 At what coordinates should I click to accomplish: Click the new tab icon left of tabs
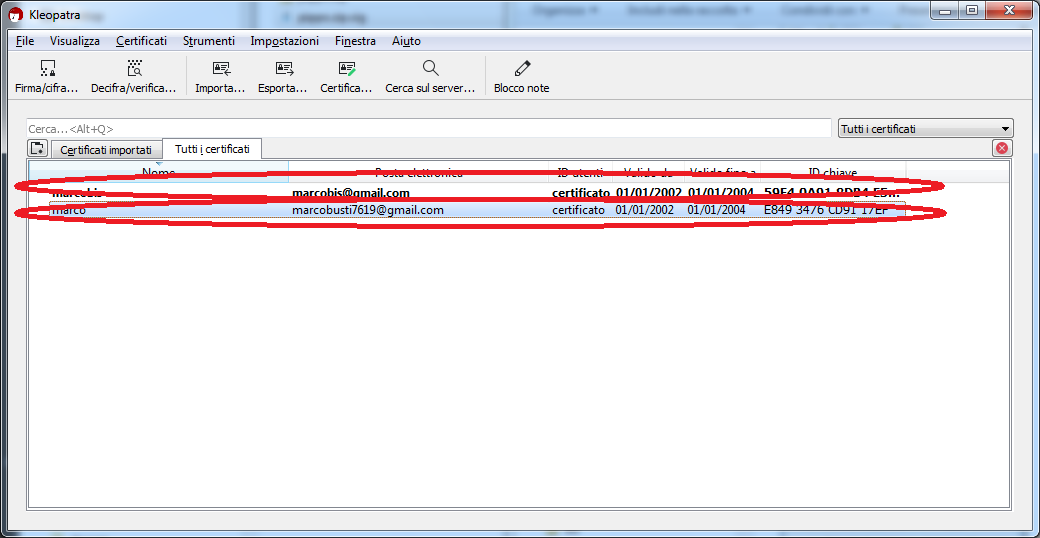[x=38, y=149]
